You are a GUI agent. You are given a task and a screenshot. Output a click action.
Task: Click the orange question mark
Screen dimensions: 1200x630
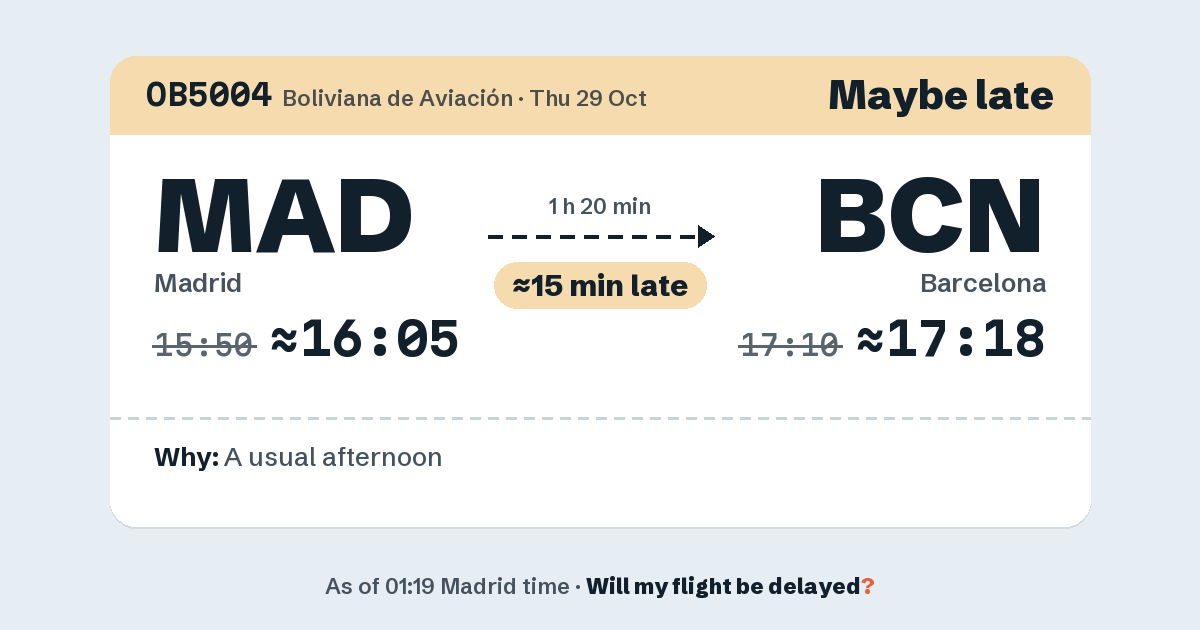(x=868, y=587)
